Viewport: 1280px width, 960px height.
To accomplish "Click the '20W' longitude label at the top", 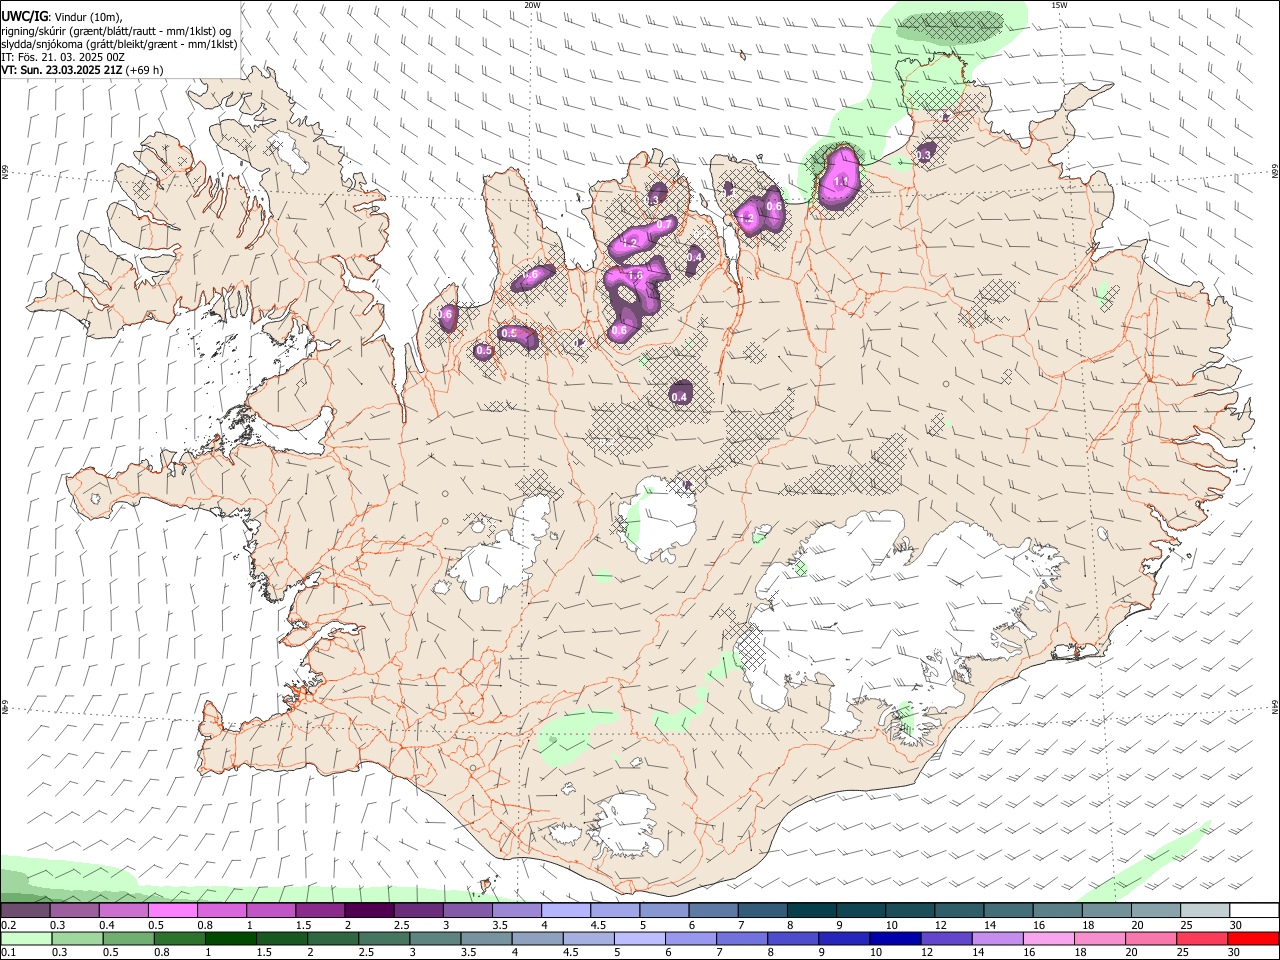I will (x=532, y=4).
